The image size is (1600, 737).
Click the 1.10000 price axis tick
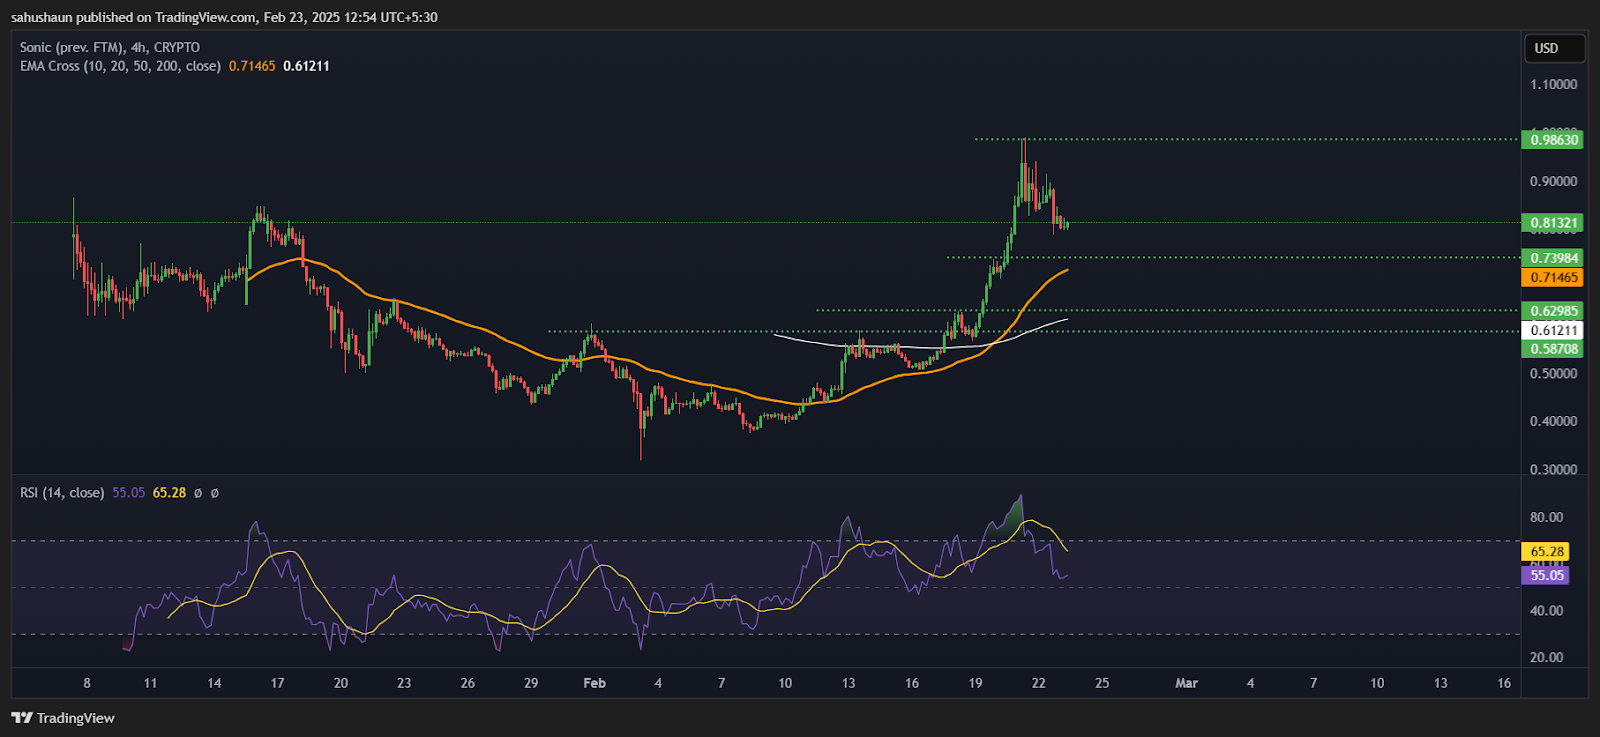1554,84
